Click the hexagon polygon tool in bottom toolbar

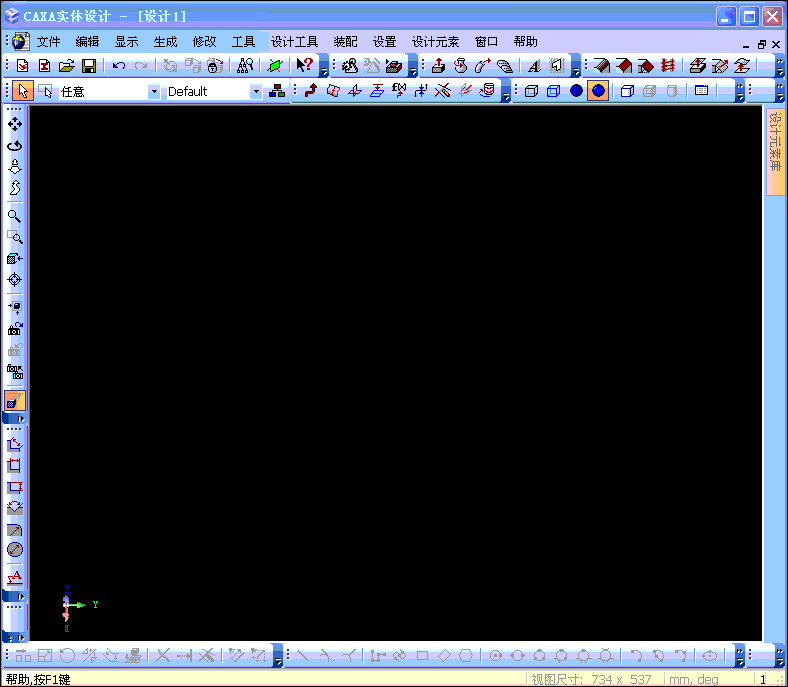466,655
